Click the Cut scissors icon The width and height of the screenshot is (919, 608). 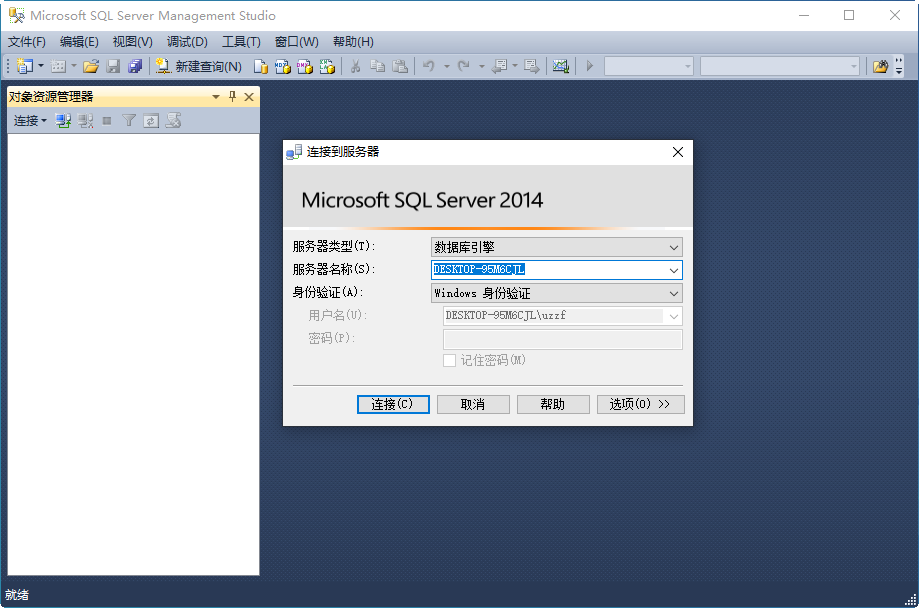(x=355, y=66)
